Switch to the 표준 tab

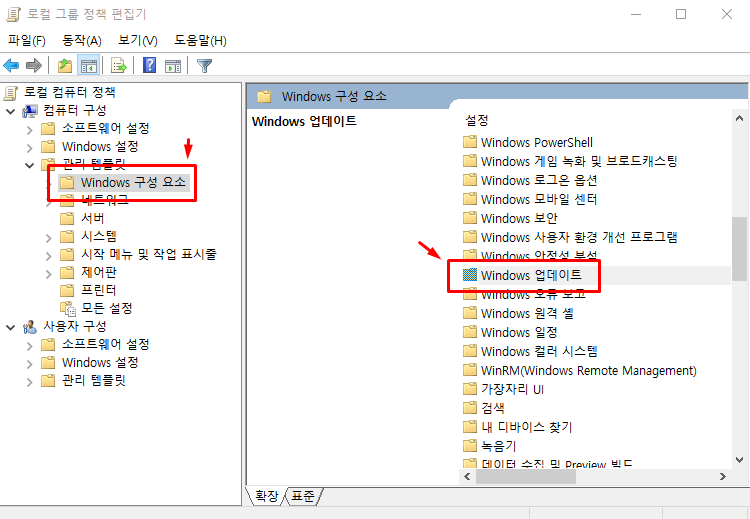(x=303, y=496)
